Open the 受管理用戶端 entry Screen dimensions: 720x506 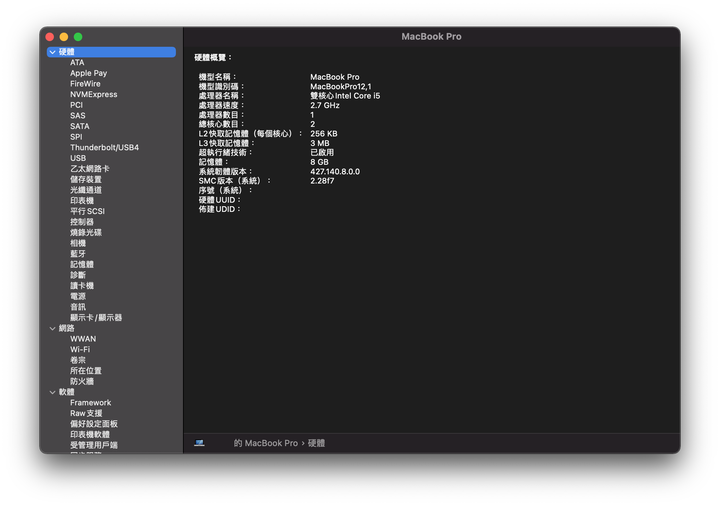[x=94, y=445]
